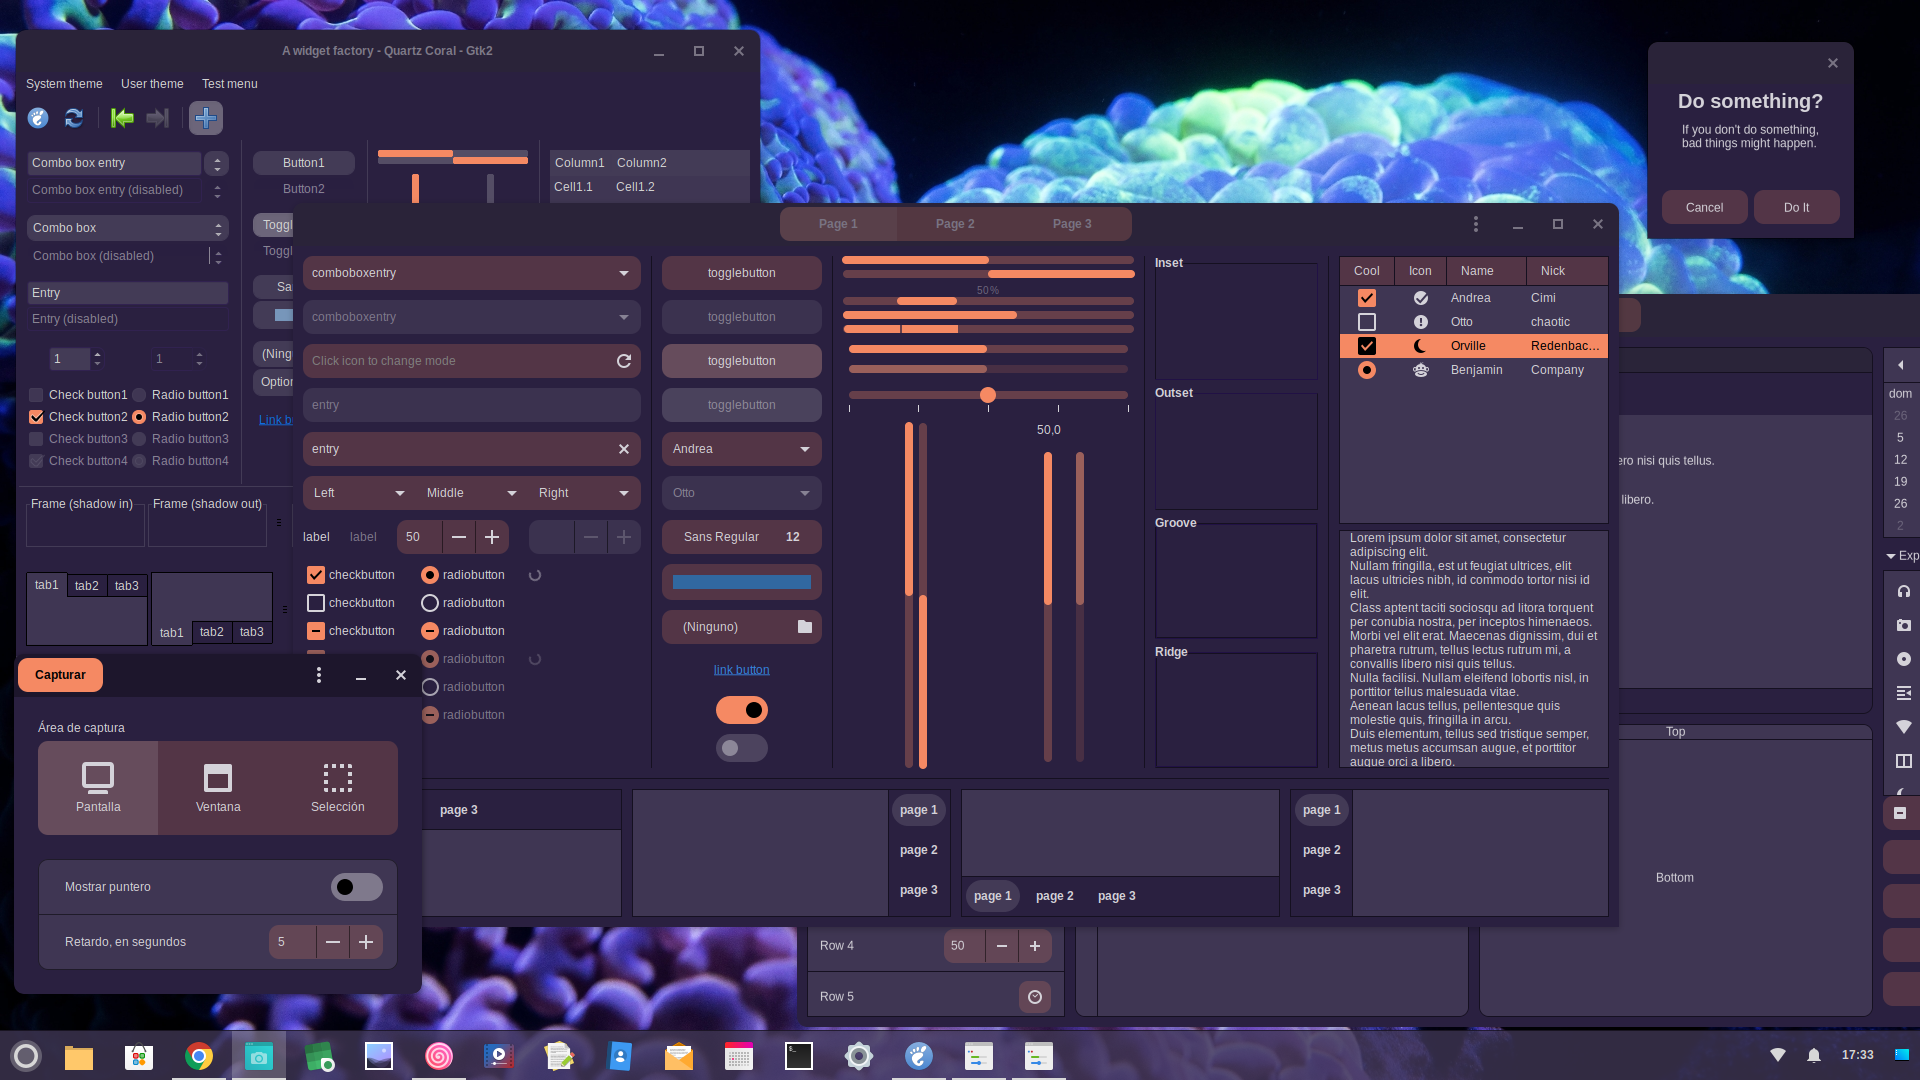Click the columns layout icon in the right side panel
Viewport: 1920px width, 1080px height.
[x=1904, y=761]
